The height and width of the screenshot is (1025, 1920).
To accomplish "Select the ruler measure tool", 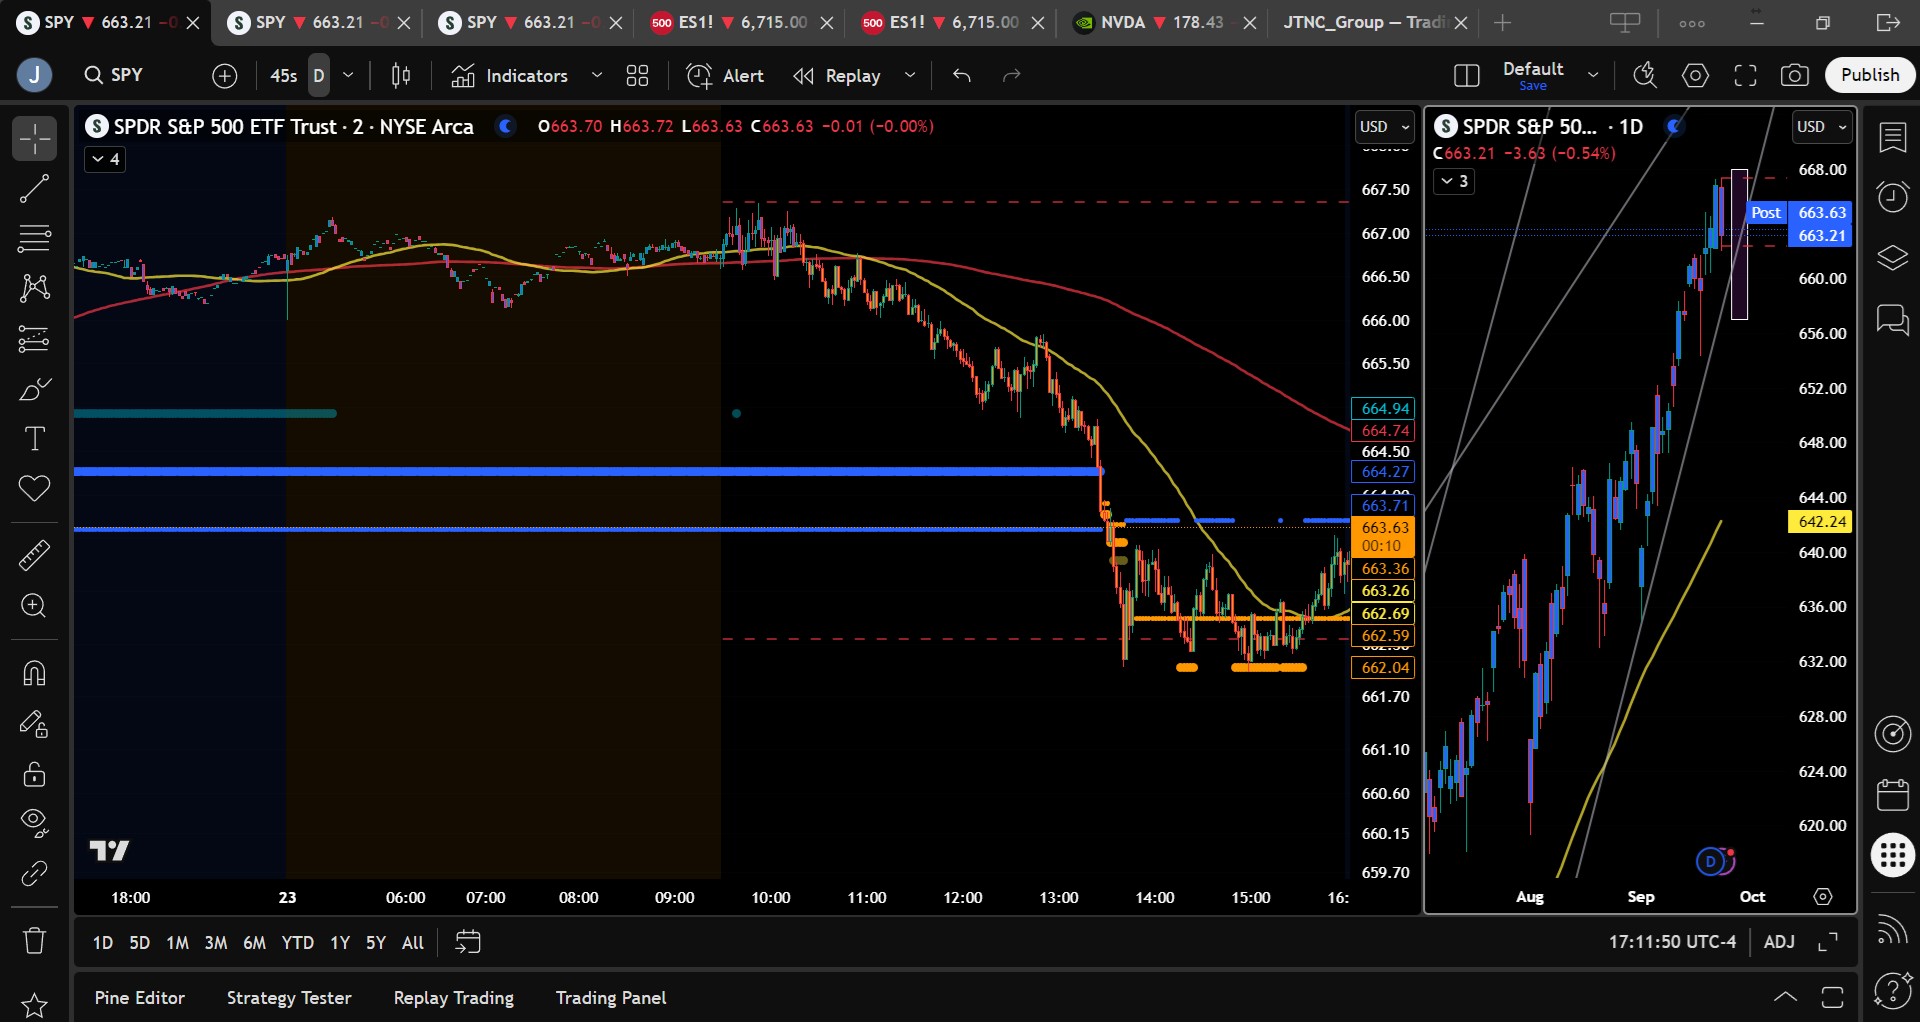I will pos(34,555).
